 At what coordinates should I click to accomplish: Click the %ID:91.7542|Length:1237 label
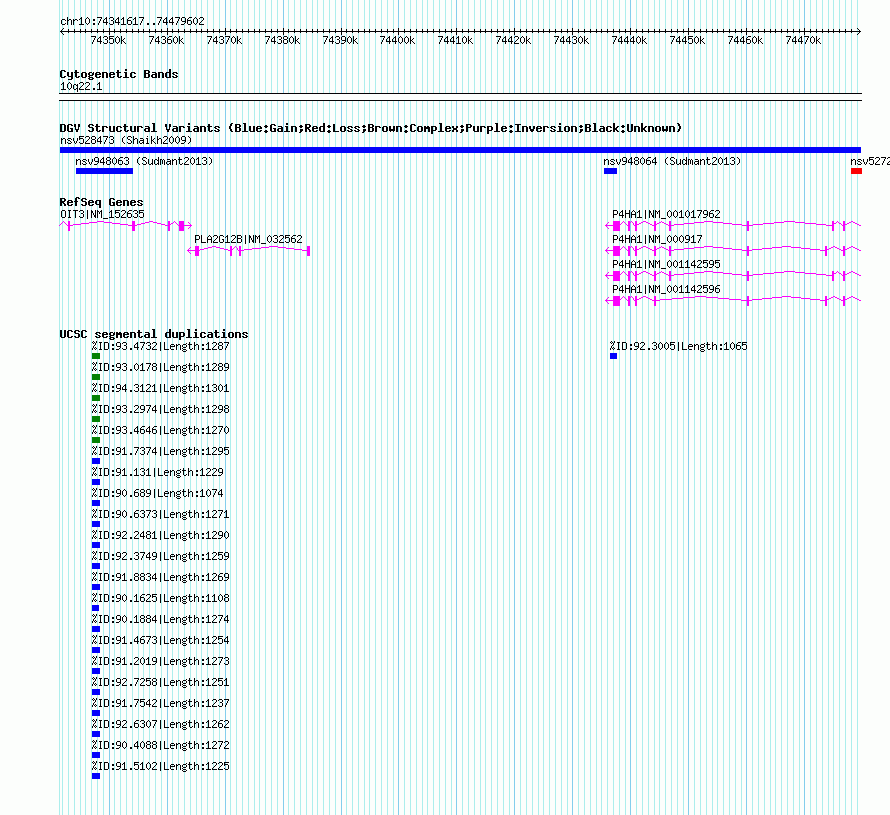click(161, 703)
